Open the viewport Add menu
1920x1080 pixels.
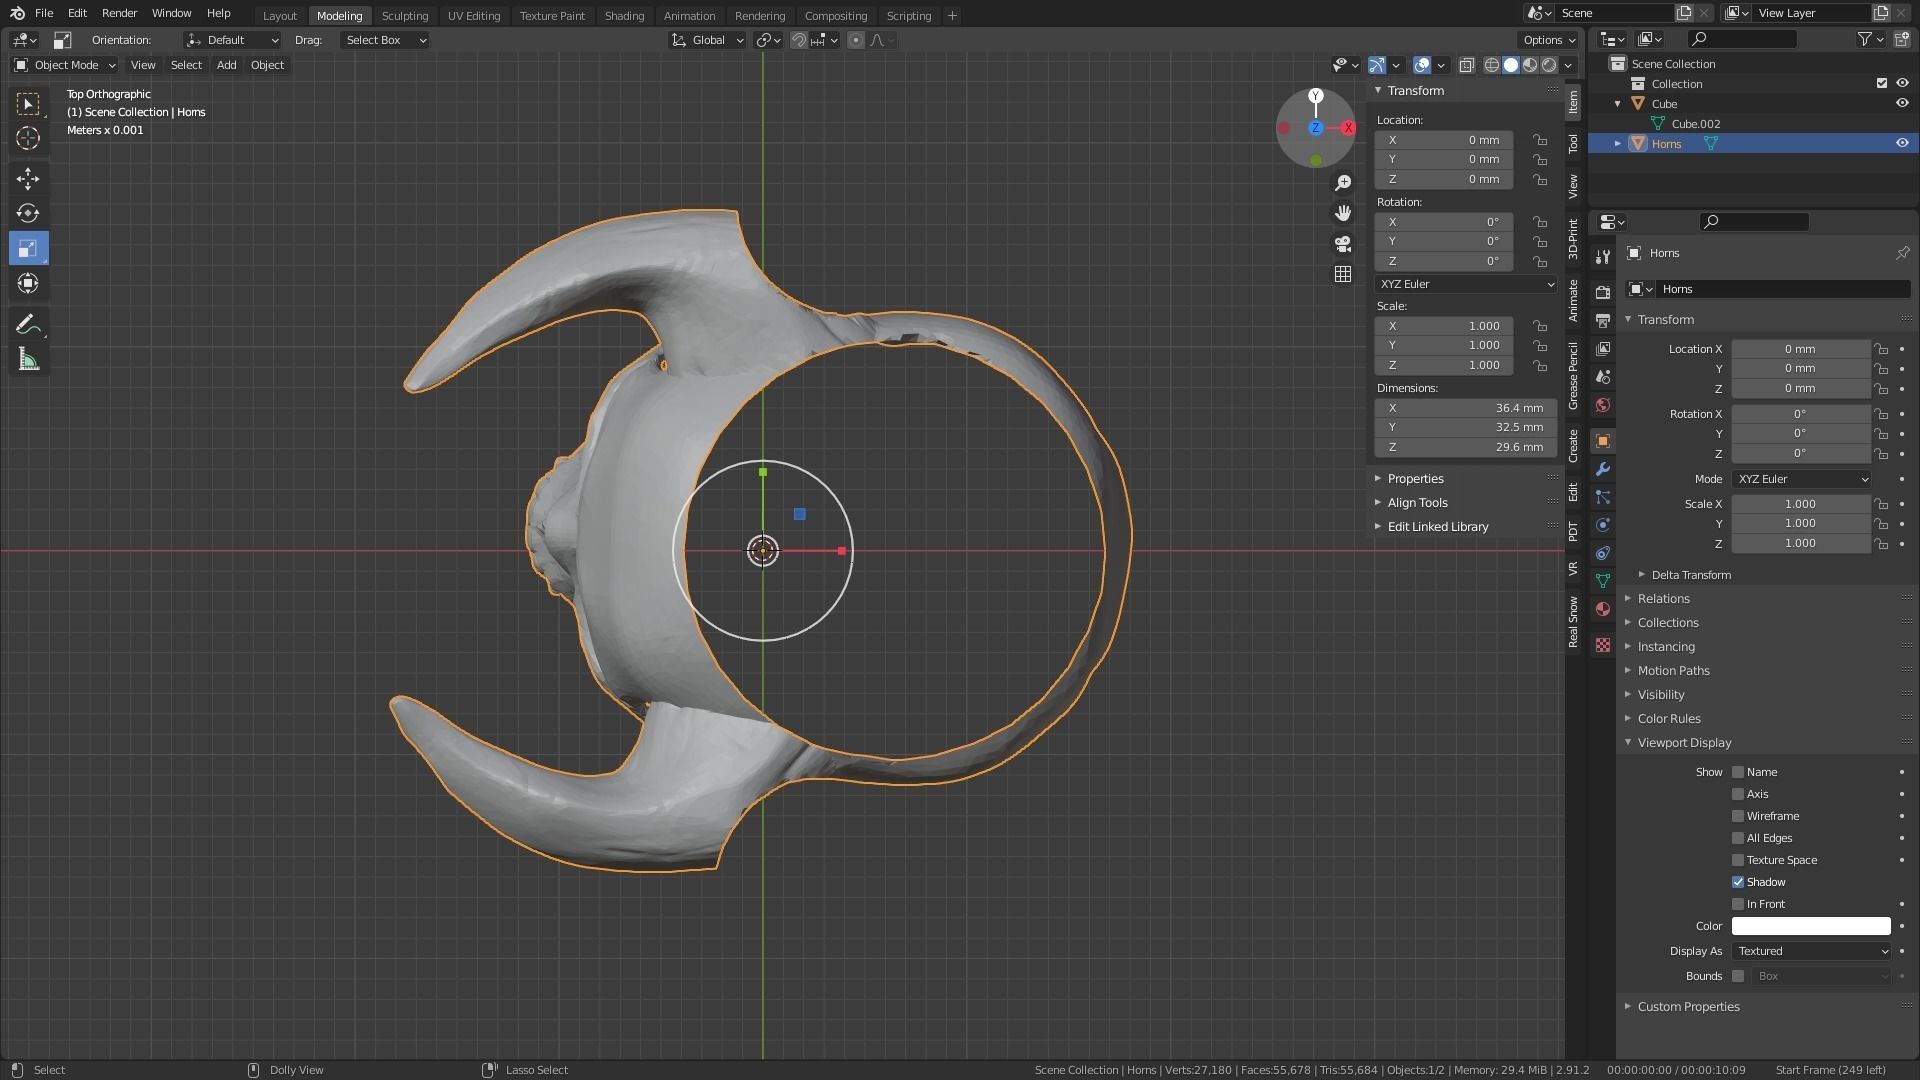click(226, 65)
